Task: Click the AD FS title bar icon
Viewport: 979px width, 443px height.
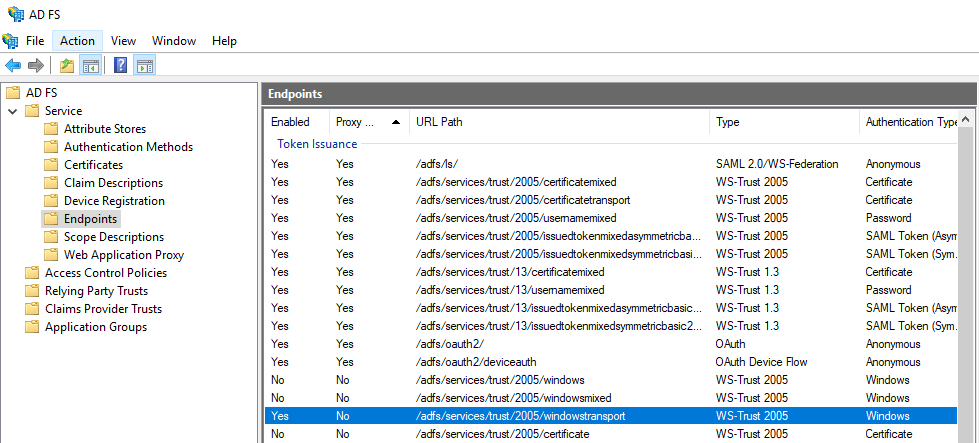Action: (x=16, y=14)
